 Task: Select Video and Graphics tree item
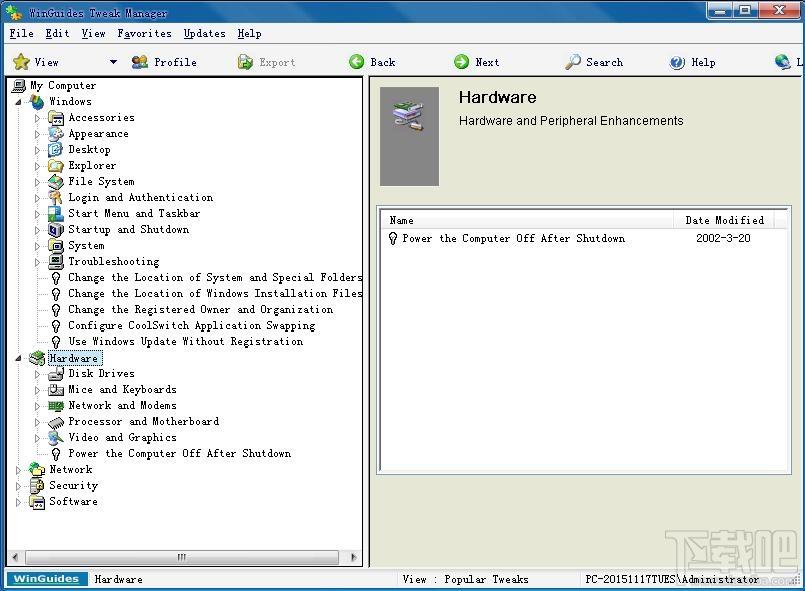(122, 438)
